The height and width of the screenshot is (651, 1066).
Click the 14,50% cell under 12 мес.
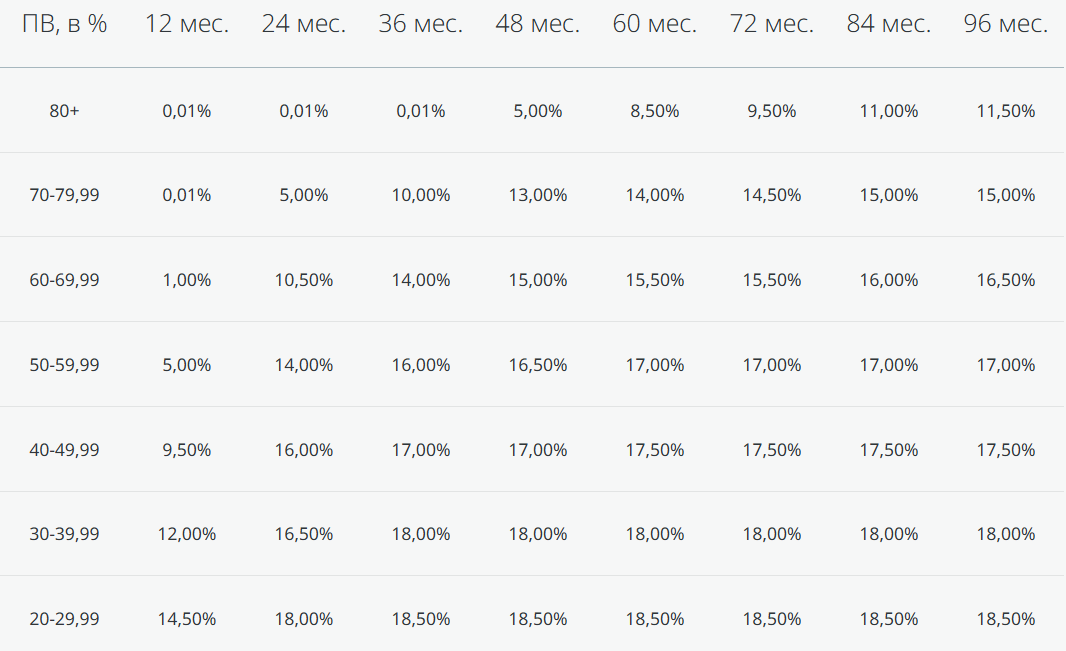[x=187, y=619]
